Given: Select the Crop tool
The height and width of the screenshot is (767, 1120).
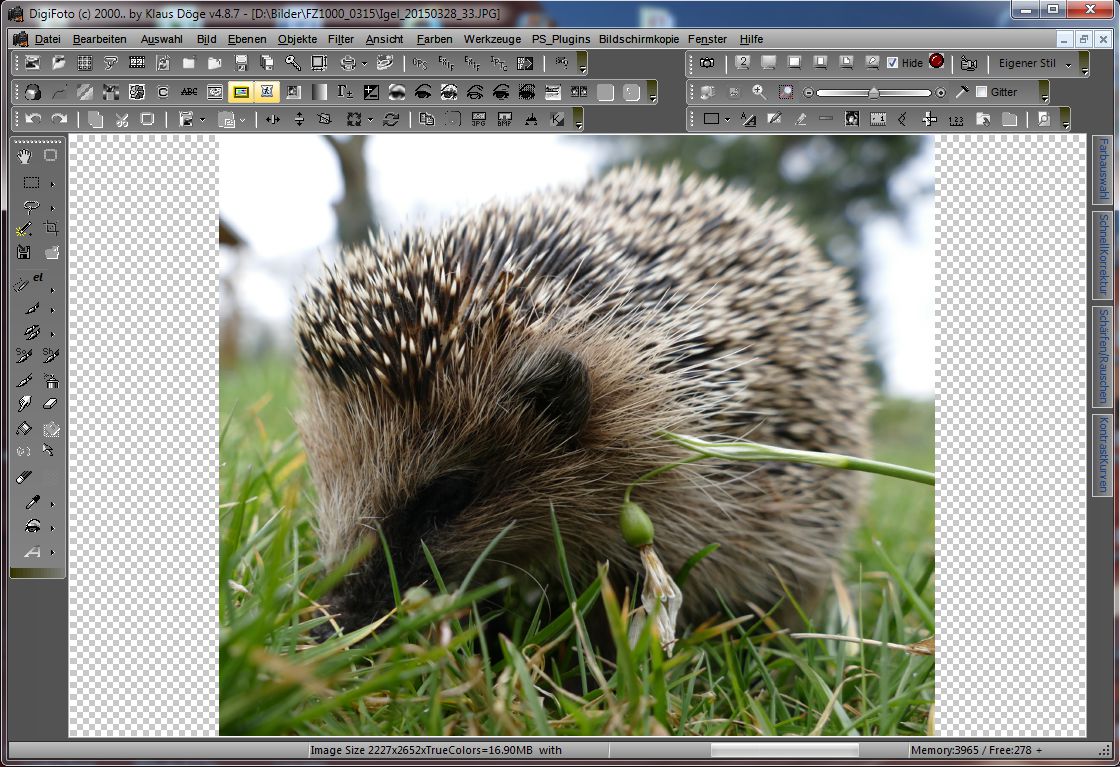Looking at the screenshot, I should pos(51,229).
